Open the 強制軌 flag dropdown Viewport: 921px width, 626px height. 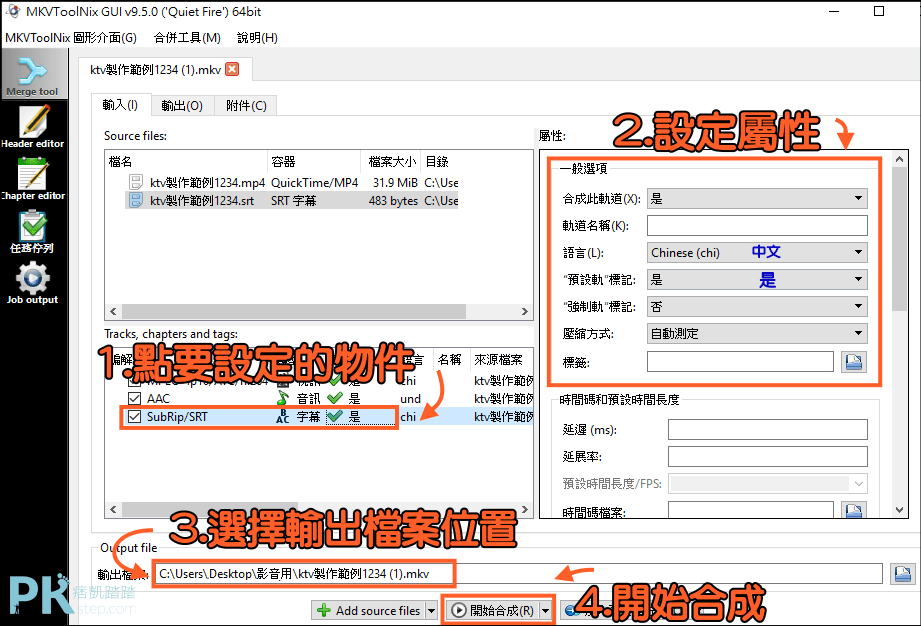(757, 307)
